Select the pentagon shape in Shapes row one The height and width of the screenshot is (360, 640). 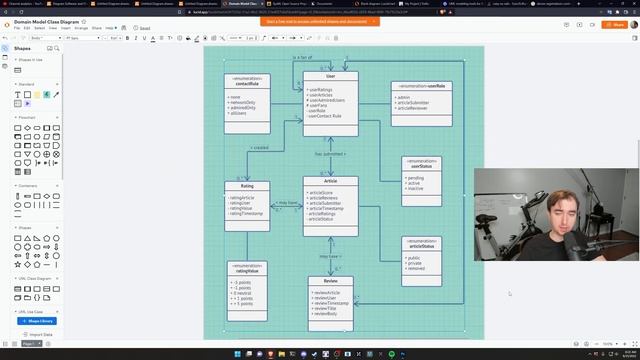click(x=47, y=238)
